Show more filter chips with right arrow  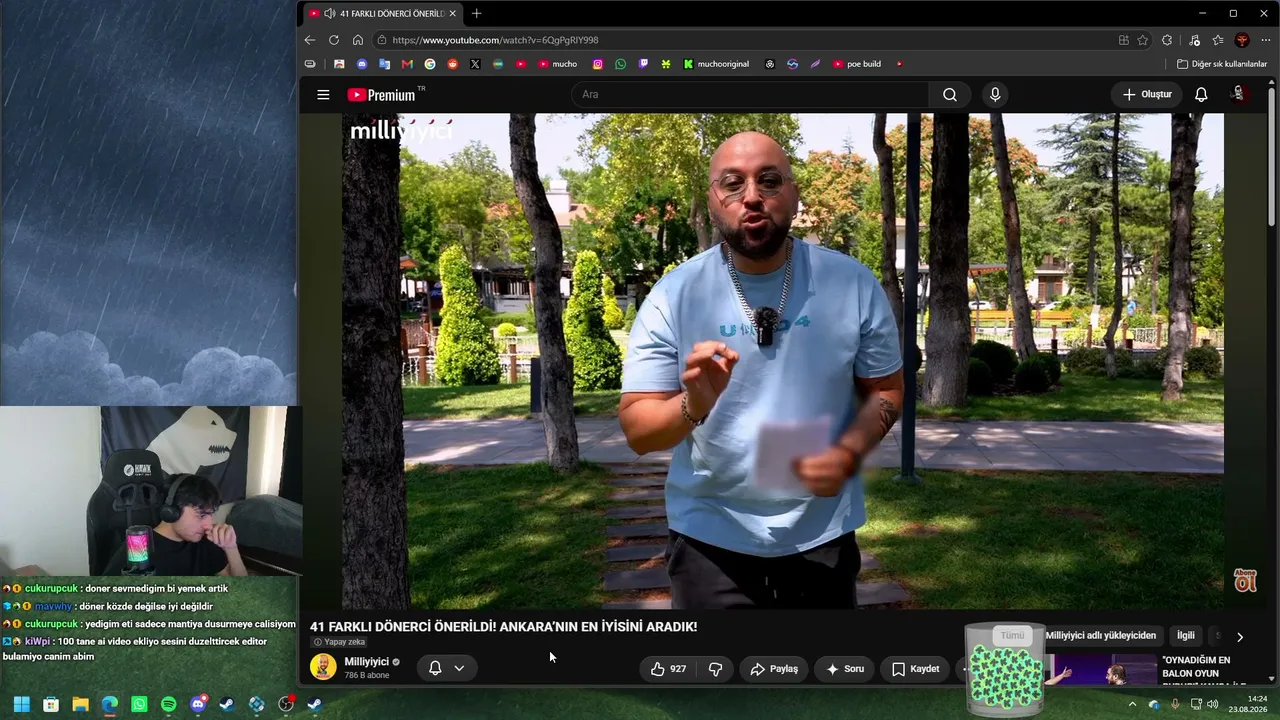pyautogui.click(x=1240, y=637)
